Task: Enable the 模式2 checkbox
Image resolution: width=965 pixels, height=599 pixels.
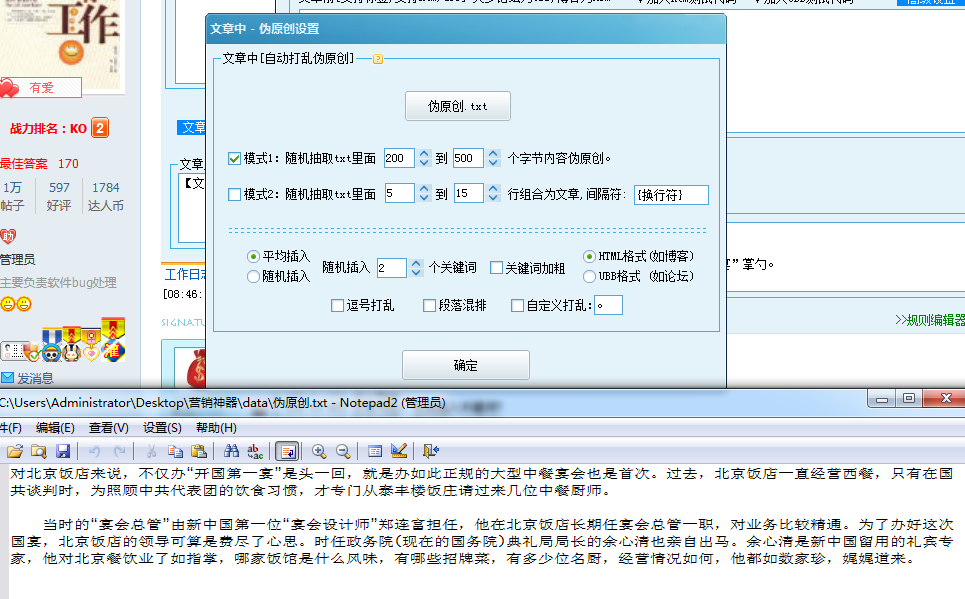Action: pos(235,194)
